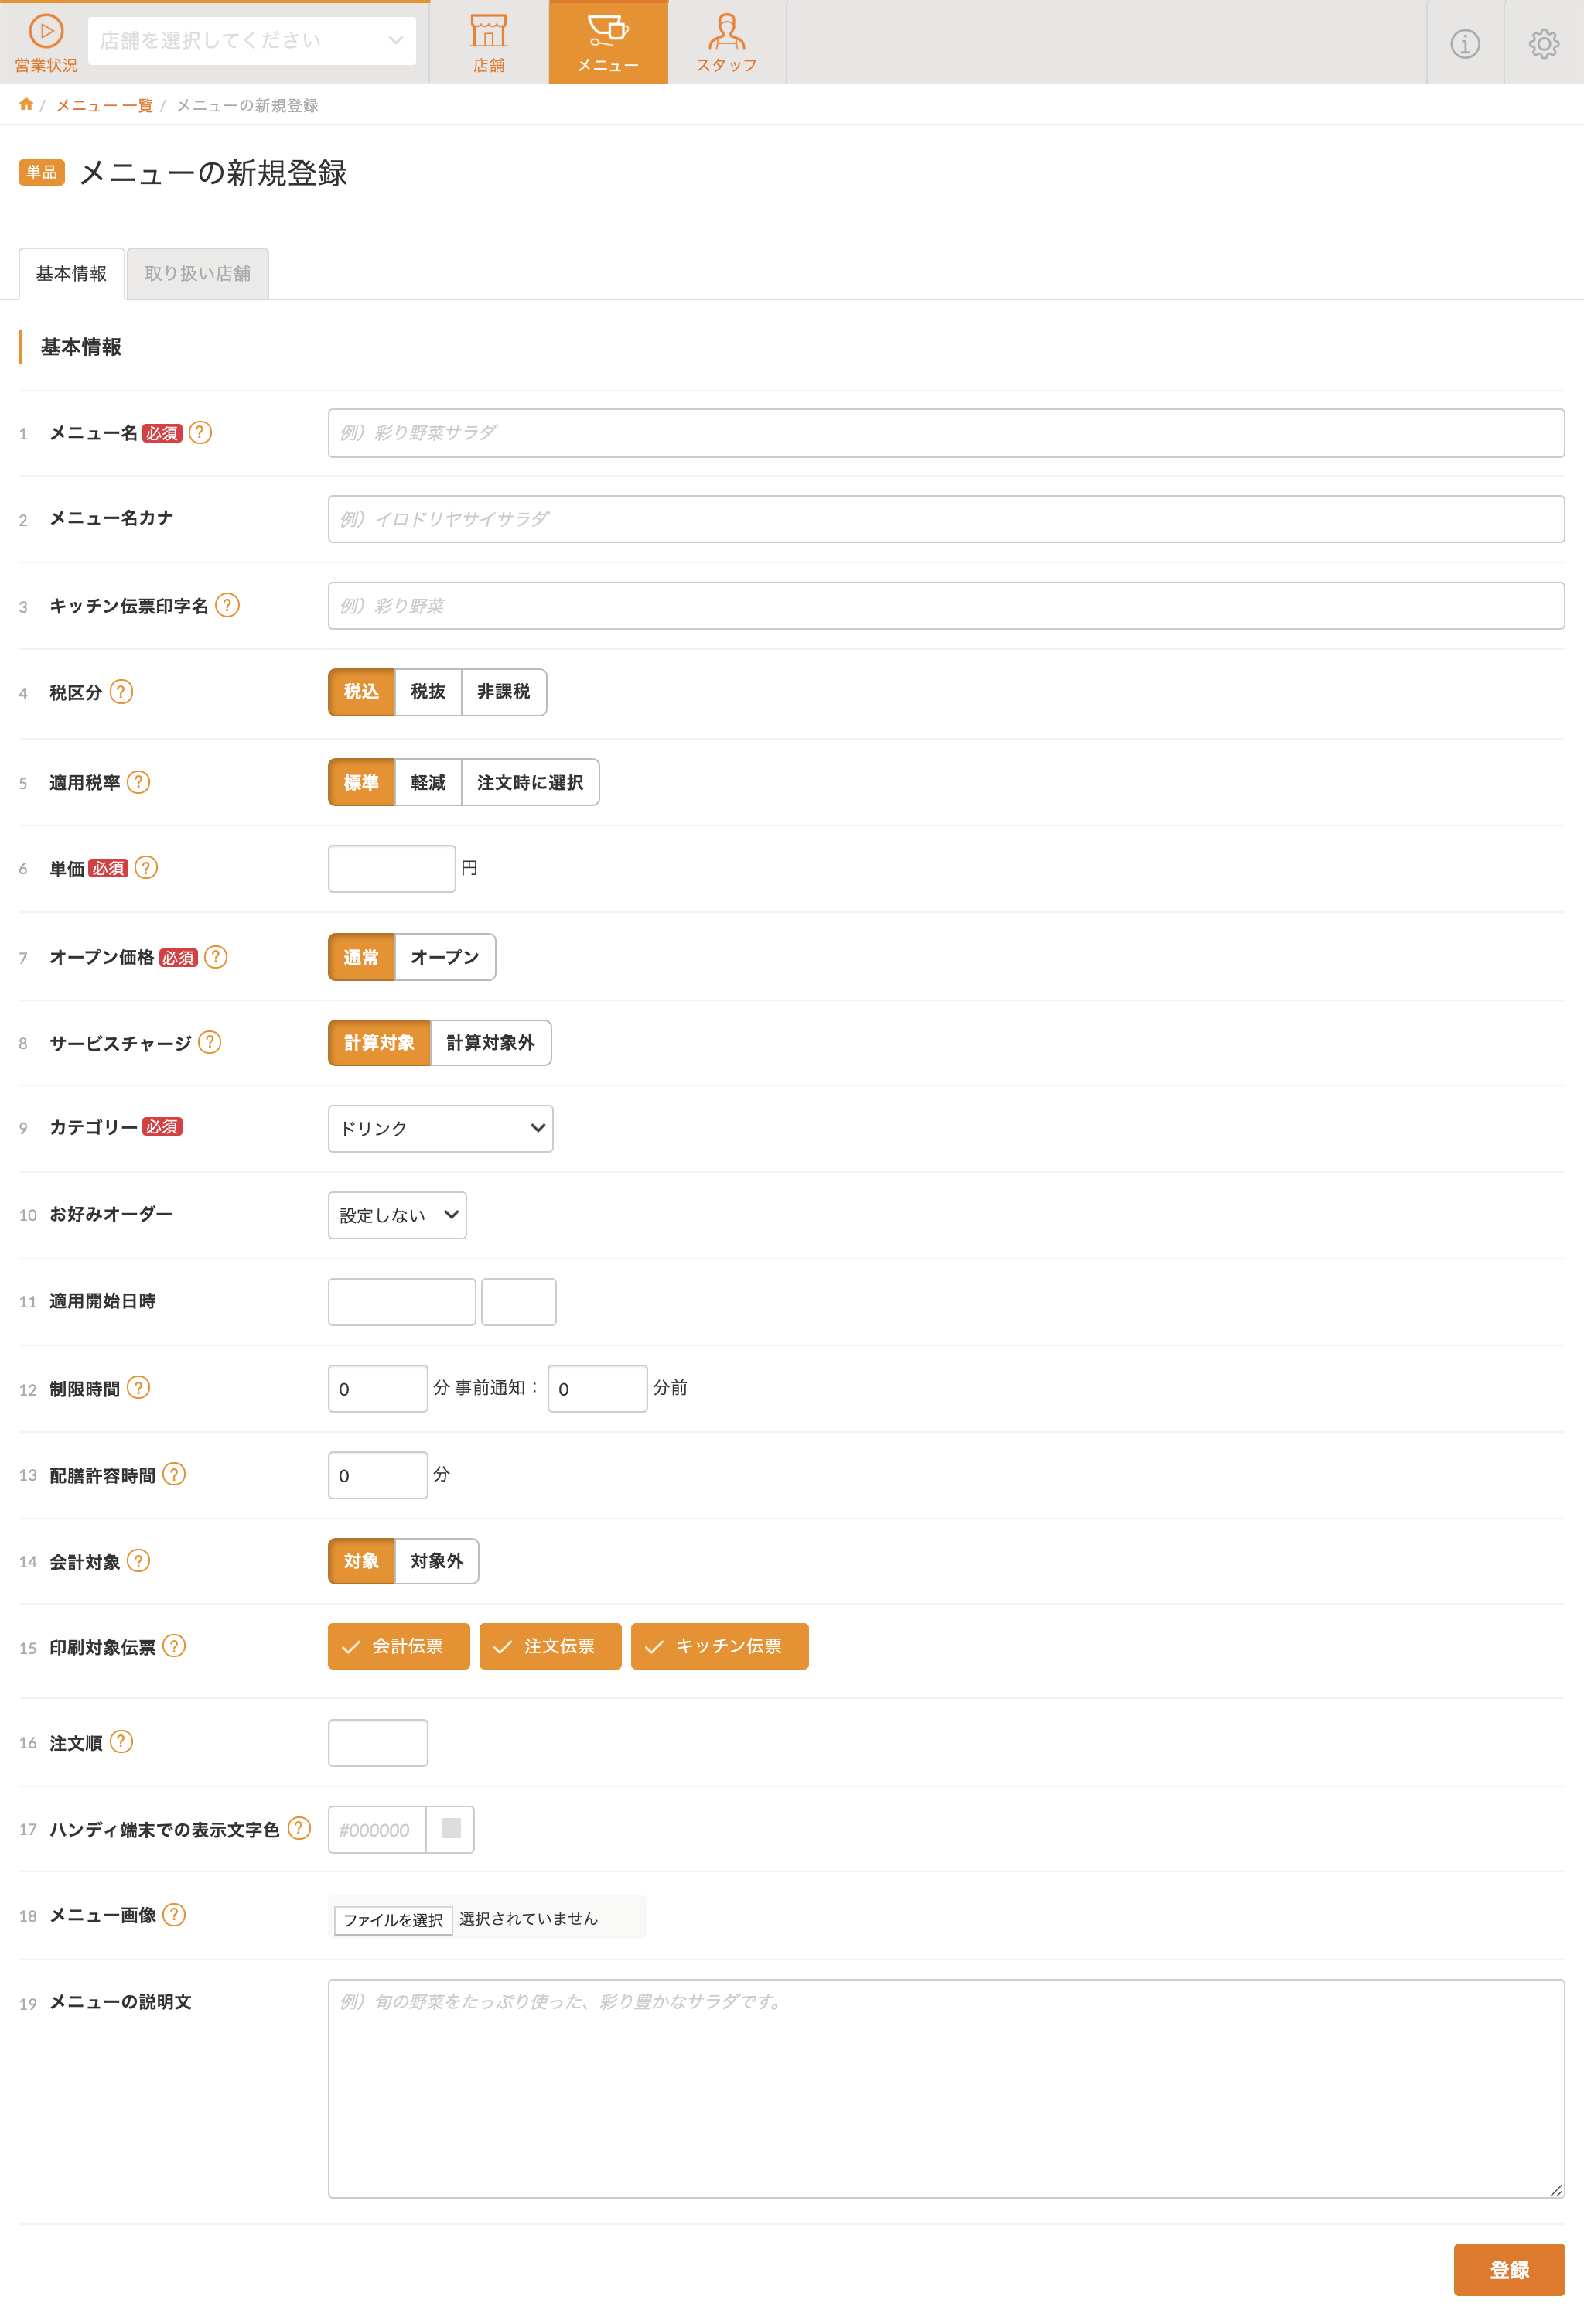Viewport: 1584px width, 2324px height.
Task: Show help for サービスチャージ
Action: (210, 1042)
